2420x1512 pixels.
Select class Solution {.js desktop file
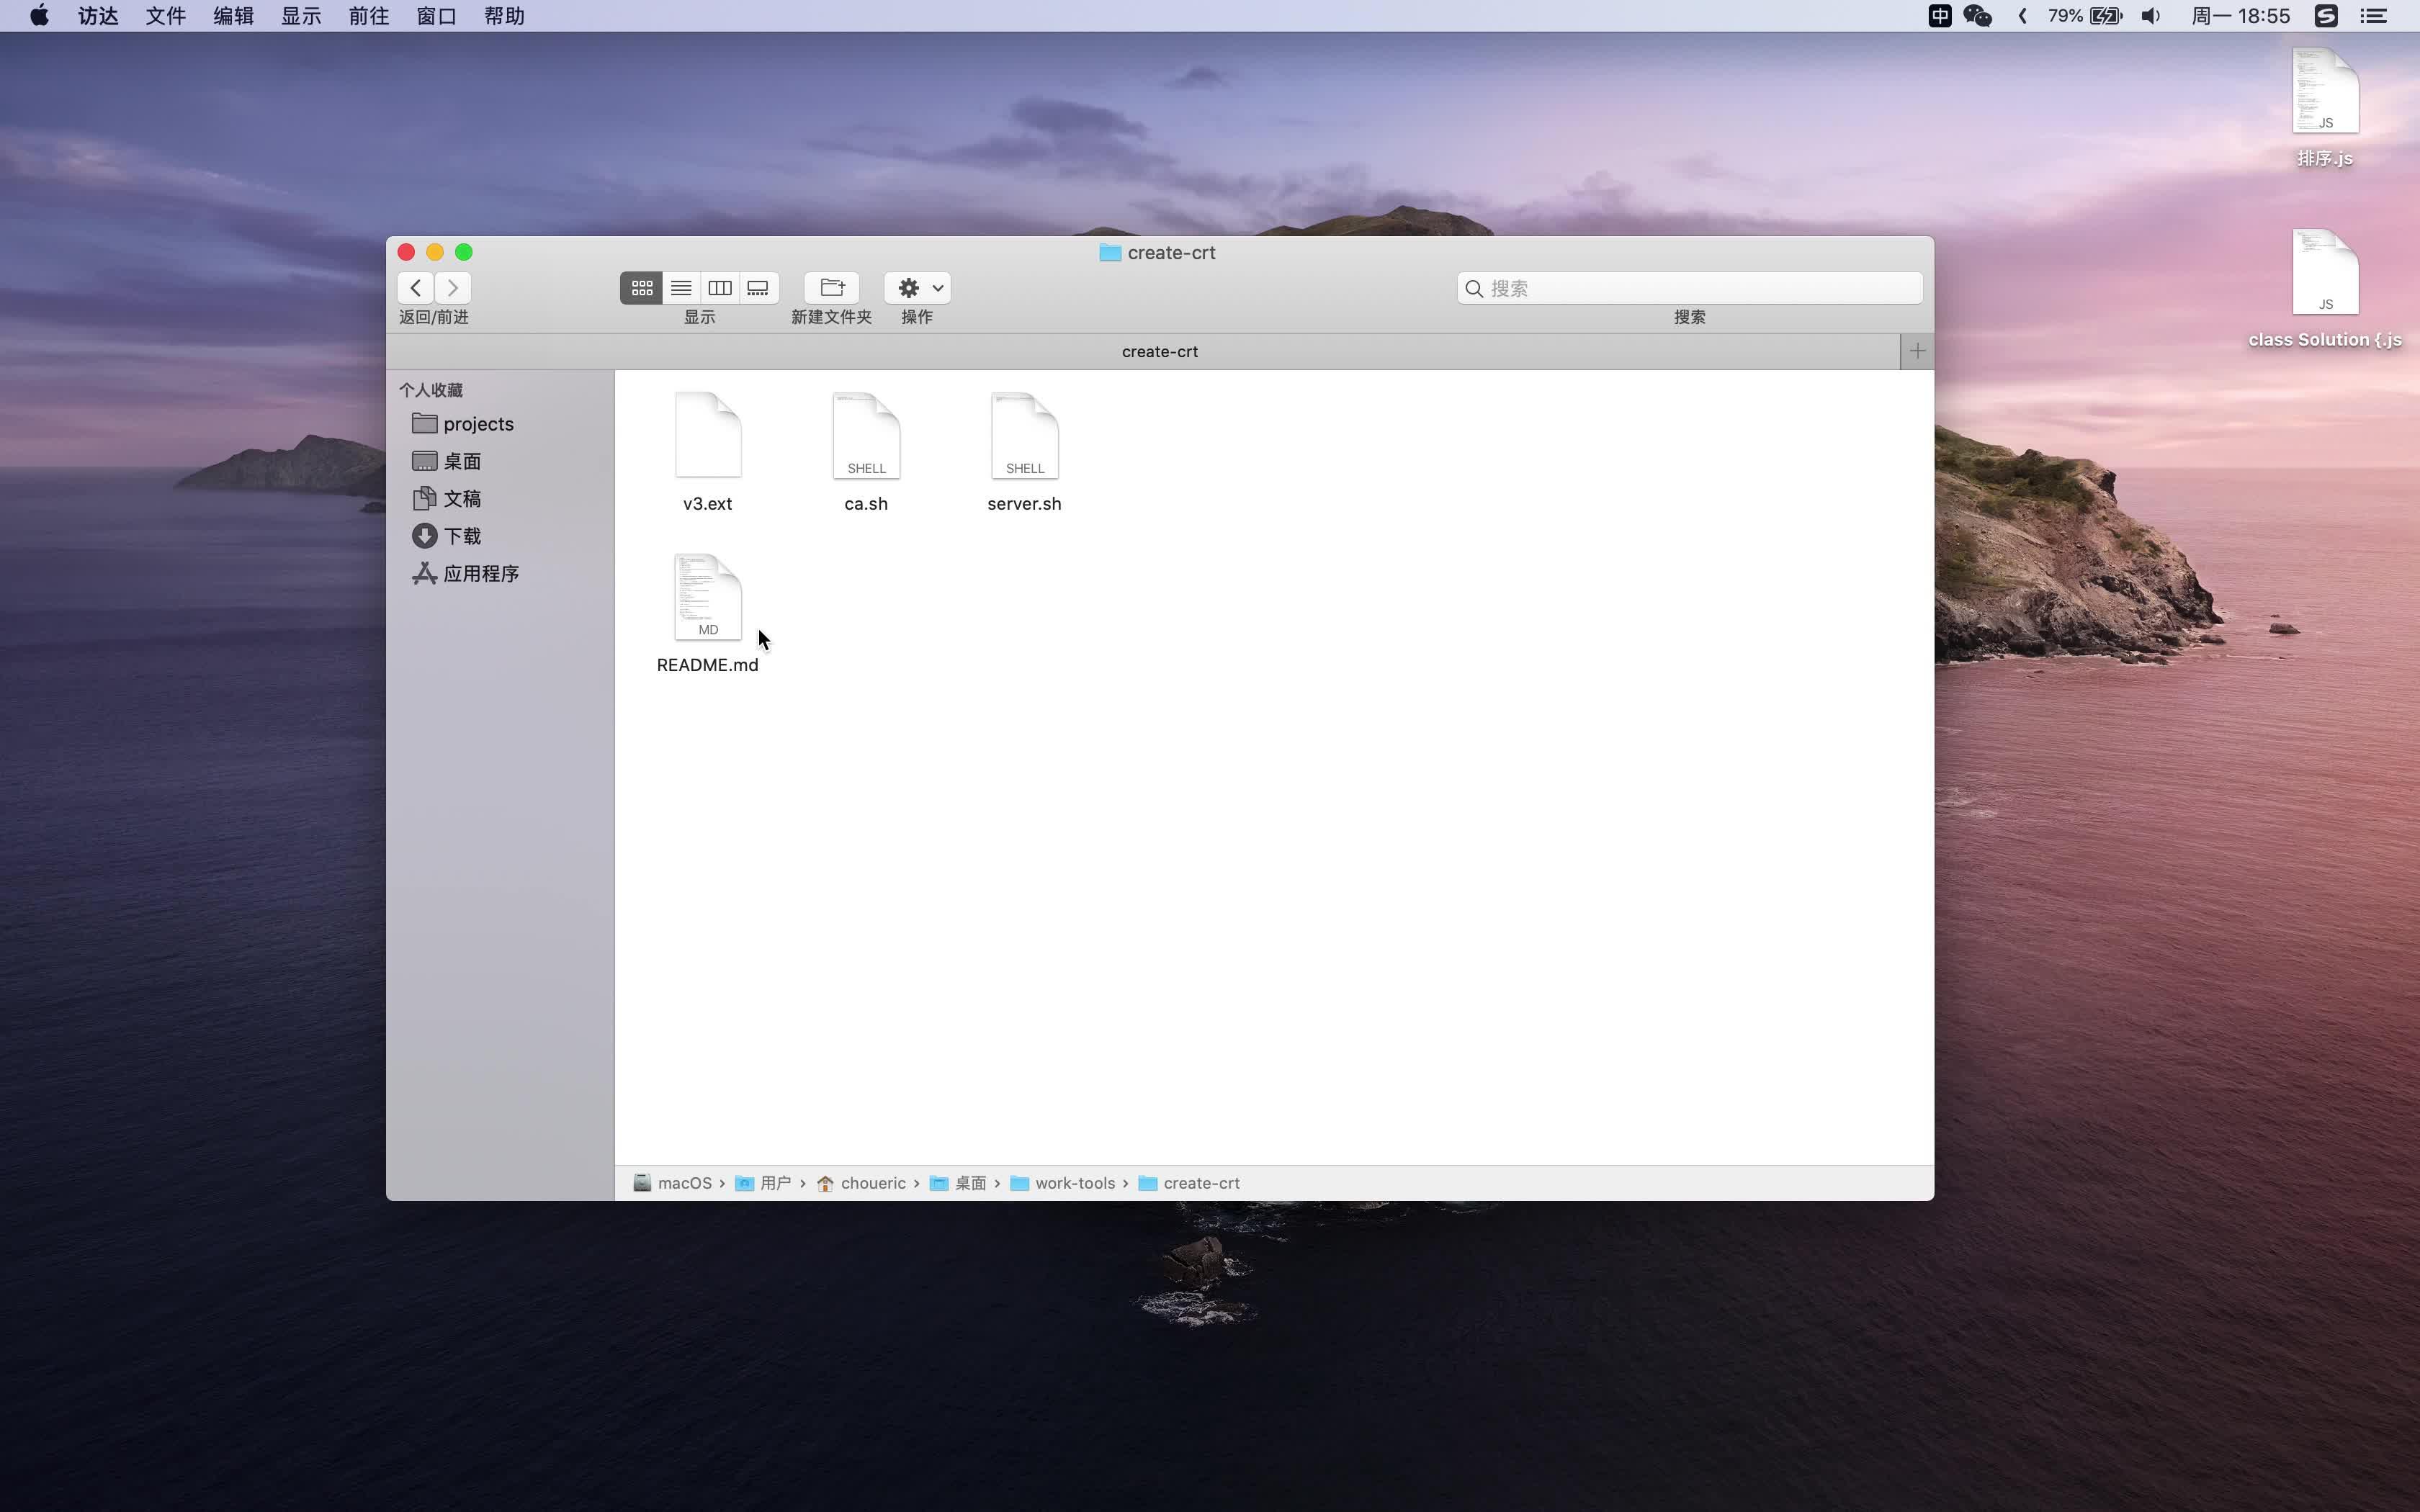[2325, 290]
